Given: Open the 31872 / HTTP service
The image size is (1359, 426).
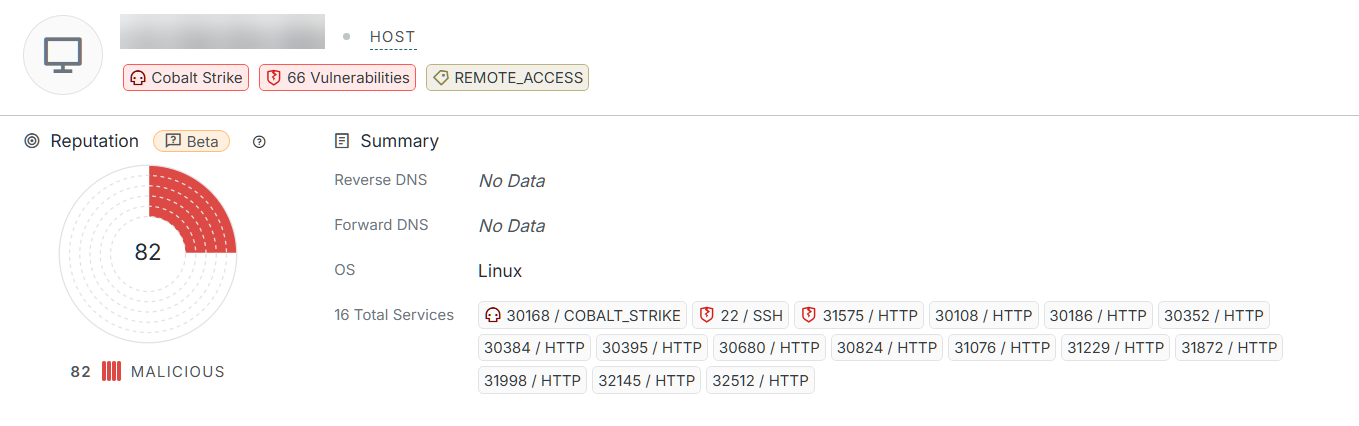Looking at the screenshot, I should (x=1229, y=348).
